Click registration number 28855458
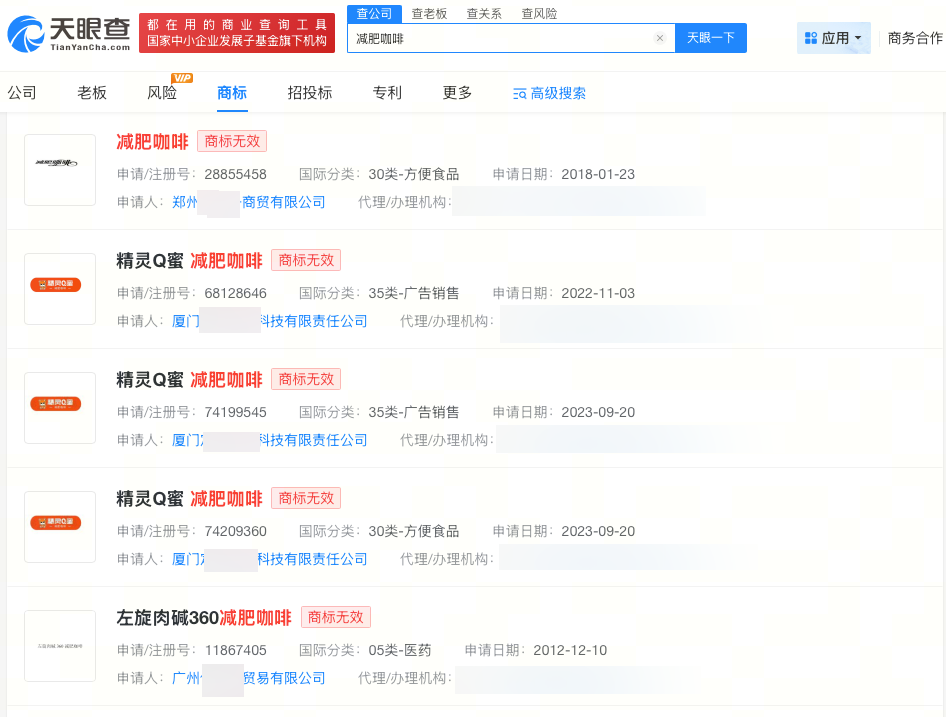This screenshot has height=717, width=946. pyautogui.click(x=235, y=174)
